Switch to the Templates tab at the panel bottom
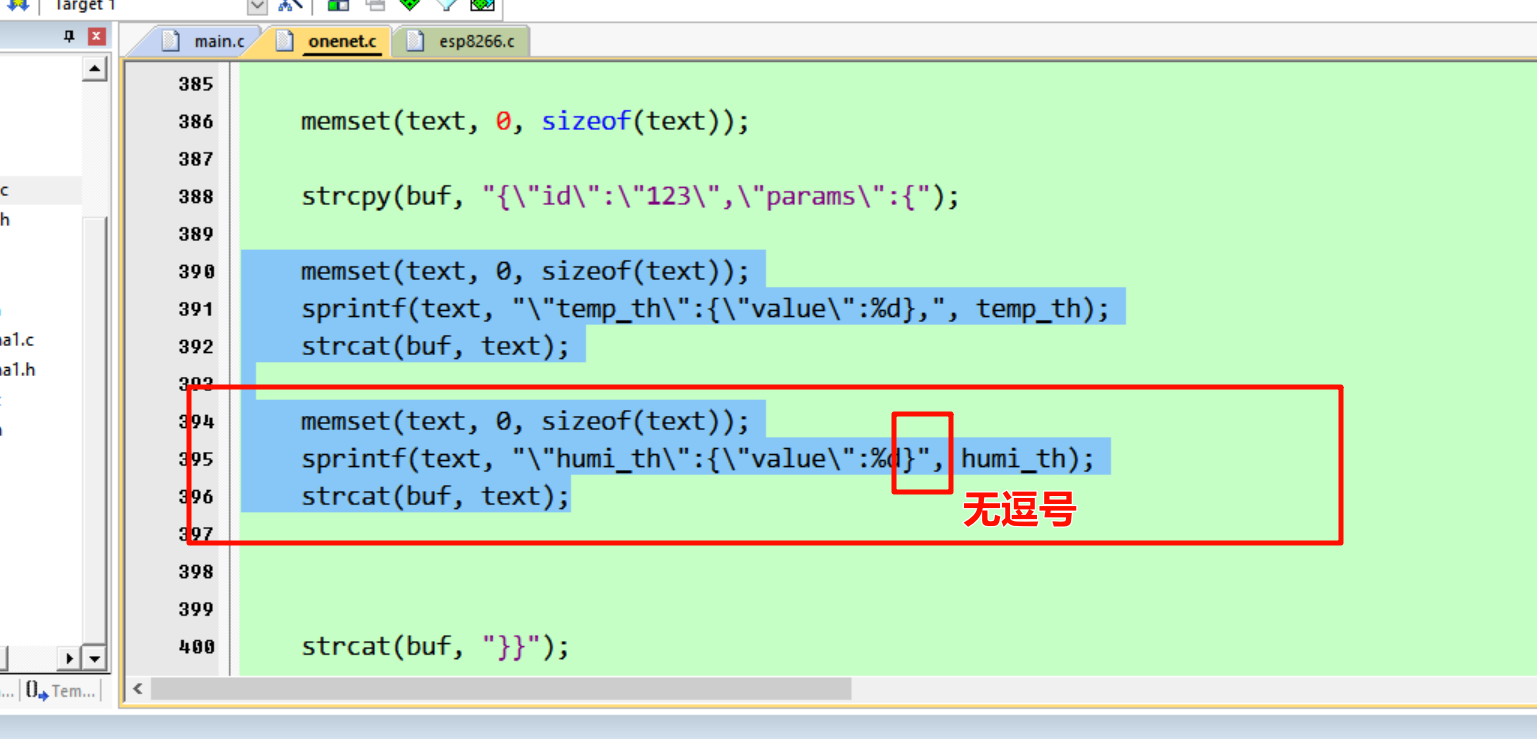Viewport: 1537px width, 739px height. 61,690
